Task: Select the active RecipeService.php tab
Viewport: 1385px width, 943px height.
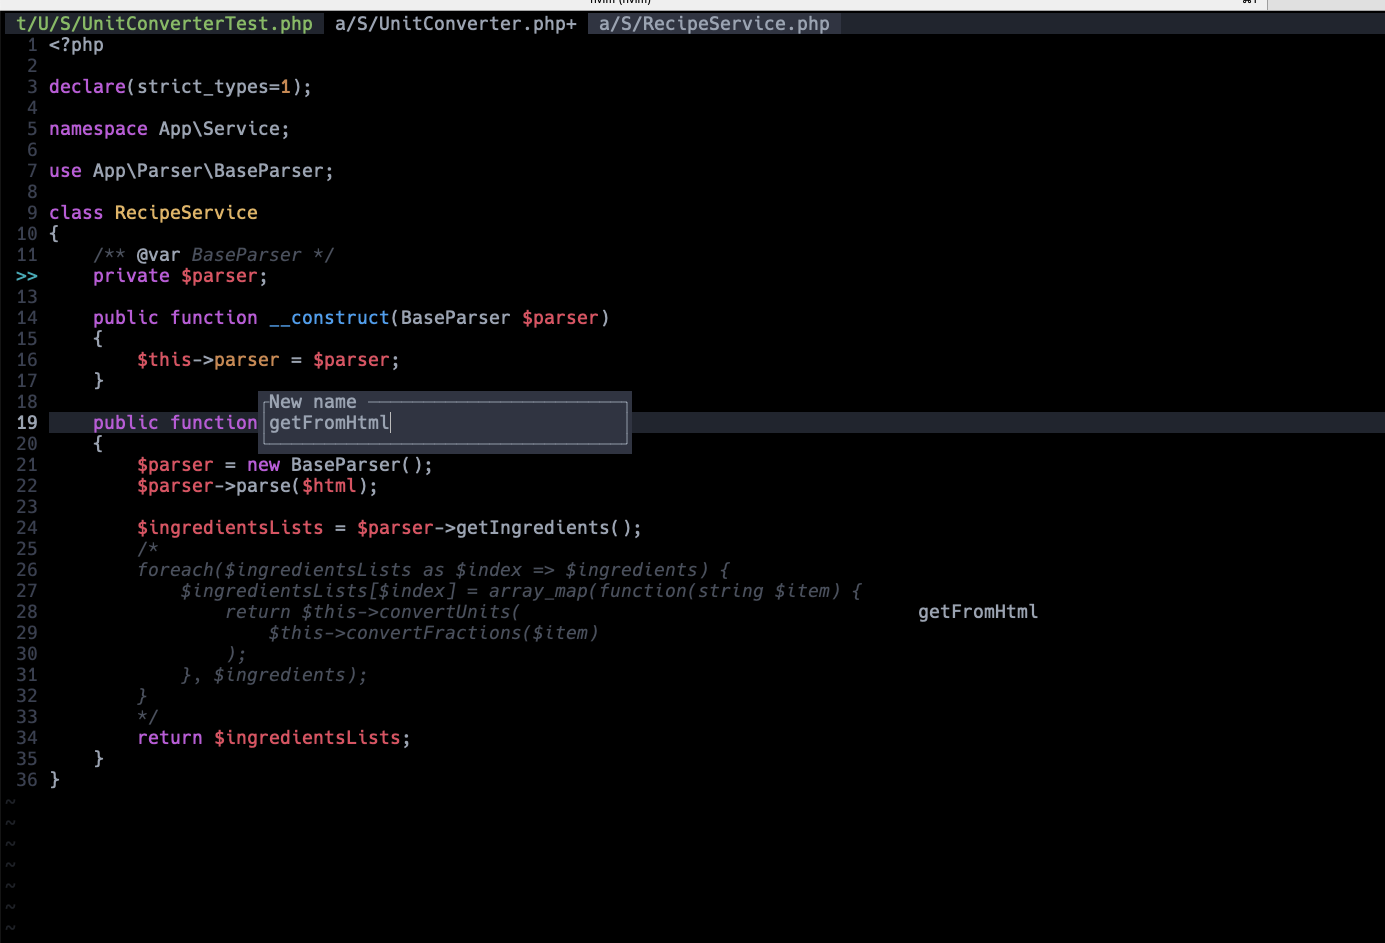Action: 713,23
